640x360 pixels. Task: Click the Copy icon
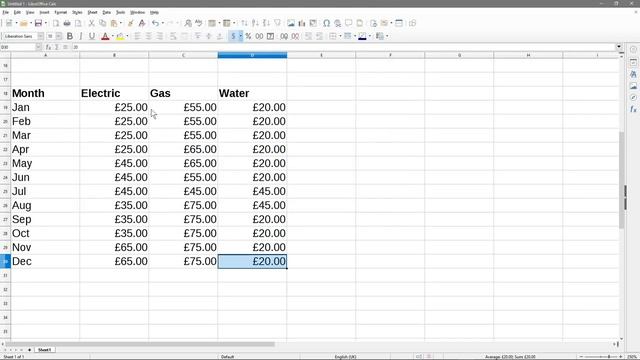point(102,23)
